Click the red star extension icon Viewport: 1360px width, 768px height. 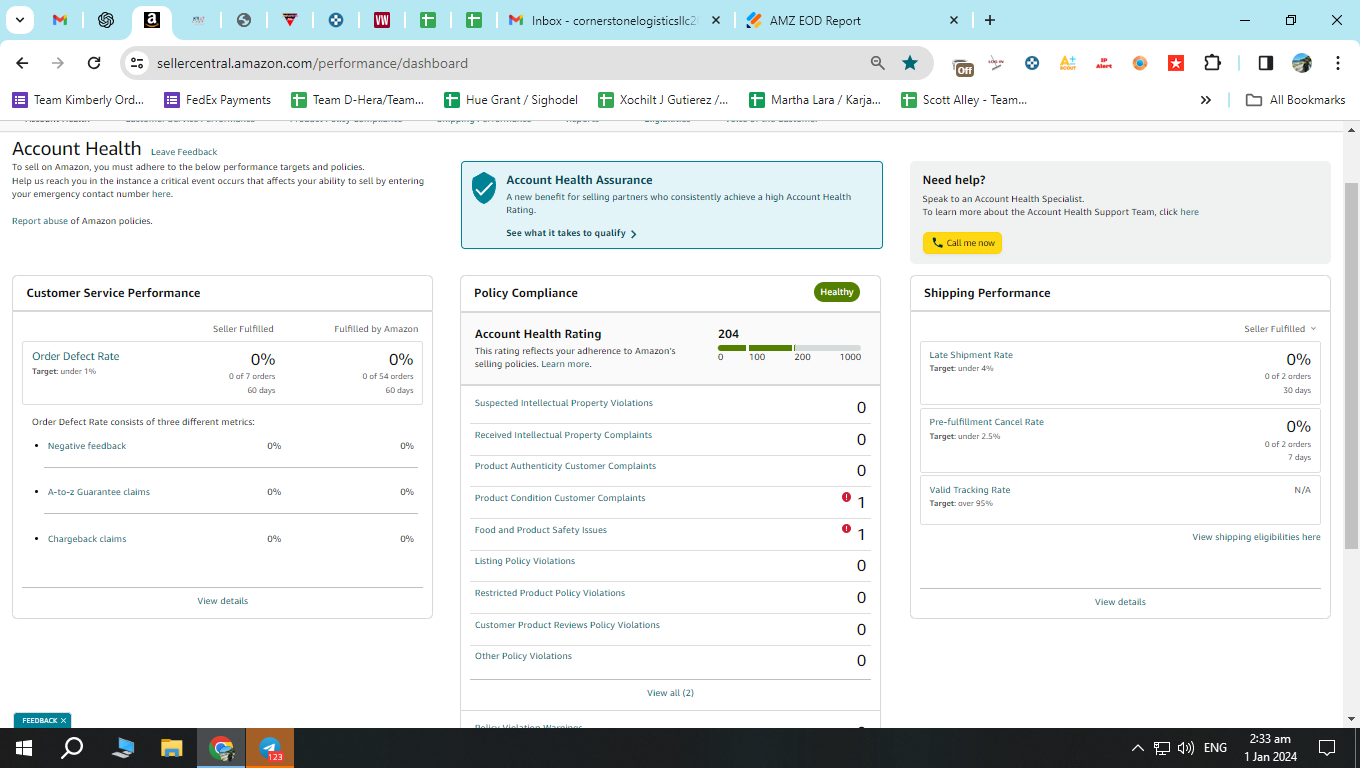click(1176, 63)
